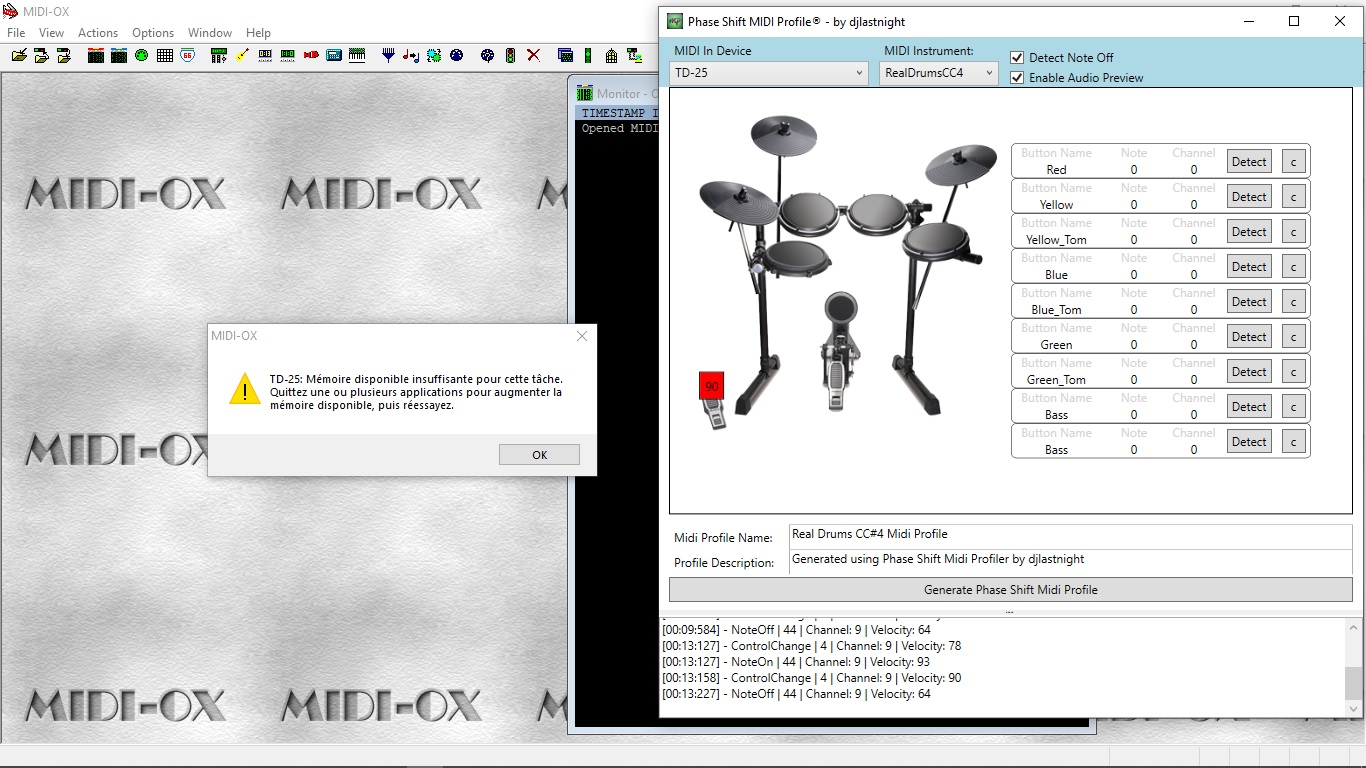The width and height of the screenshot is (1366, 768).
Task: Click the c button for the Yellow row
Action: (1293, 197)
